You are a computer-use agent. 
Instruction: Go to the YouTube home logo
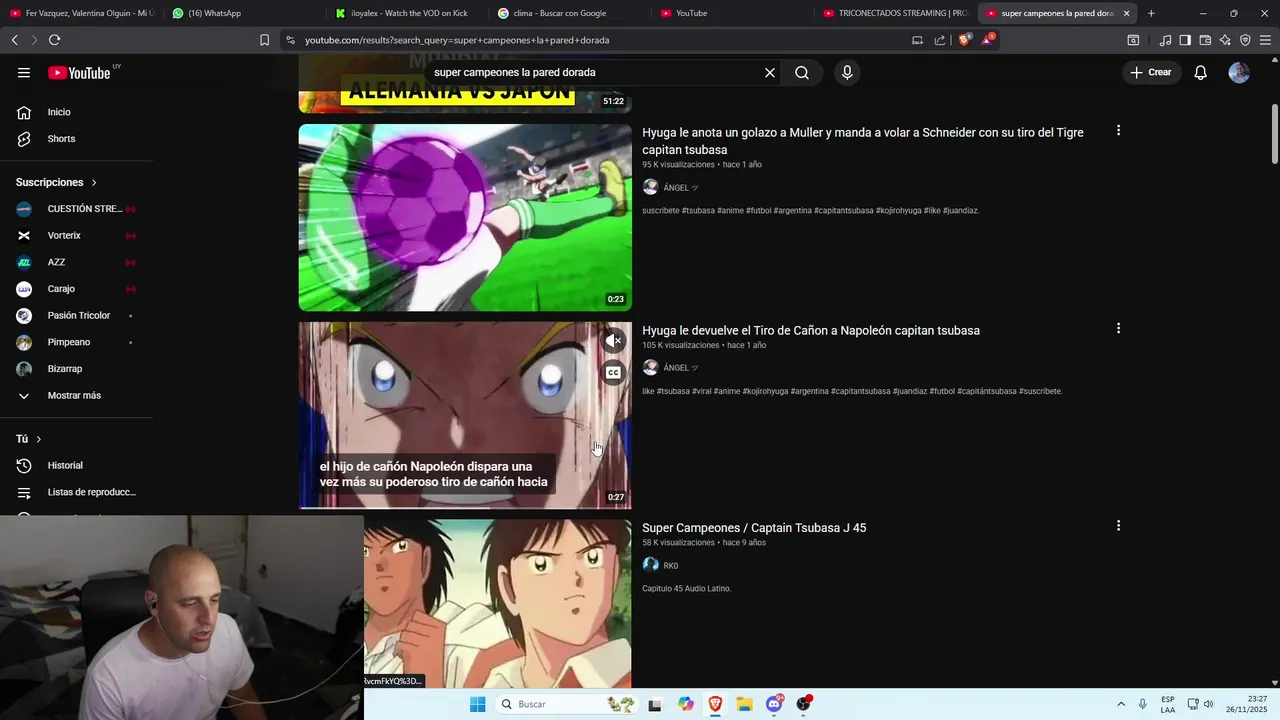coord(79,72)
